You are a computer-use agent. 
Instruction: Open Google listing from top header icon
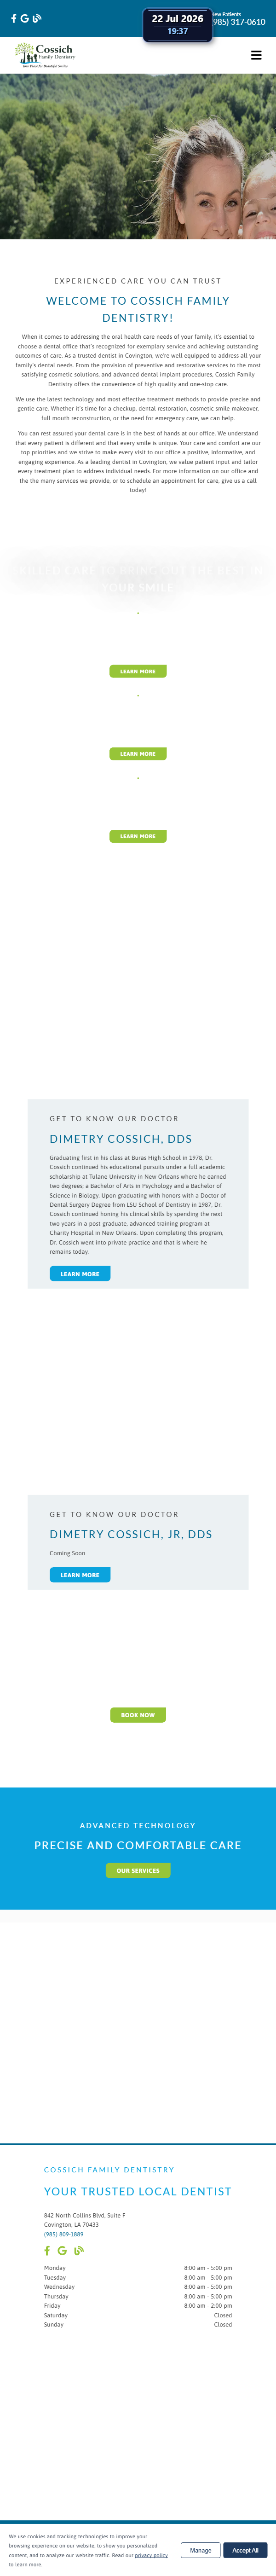click(x=25, y=19)
